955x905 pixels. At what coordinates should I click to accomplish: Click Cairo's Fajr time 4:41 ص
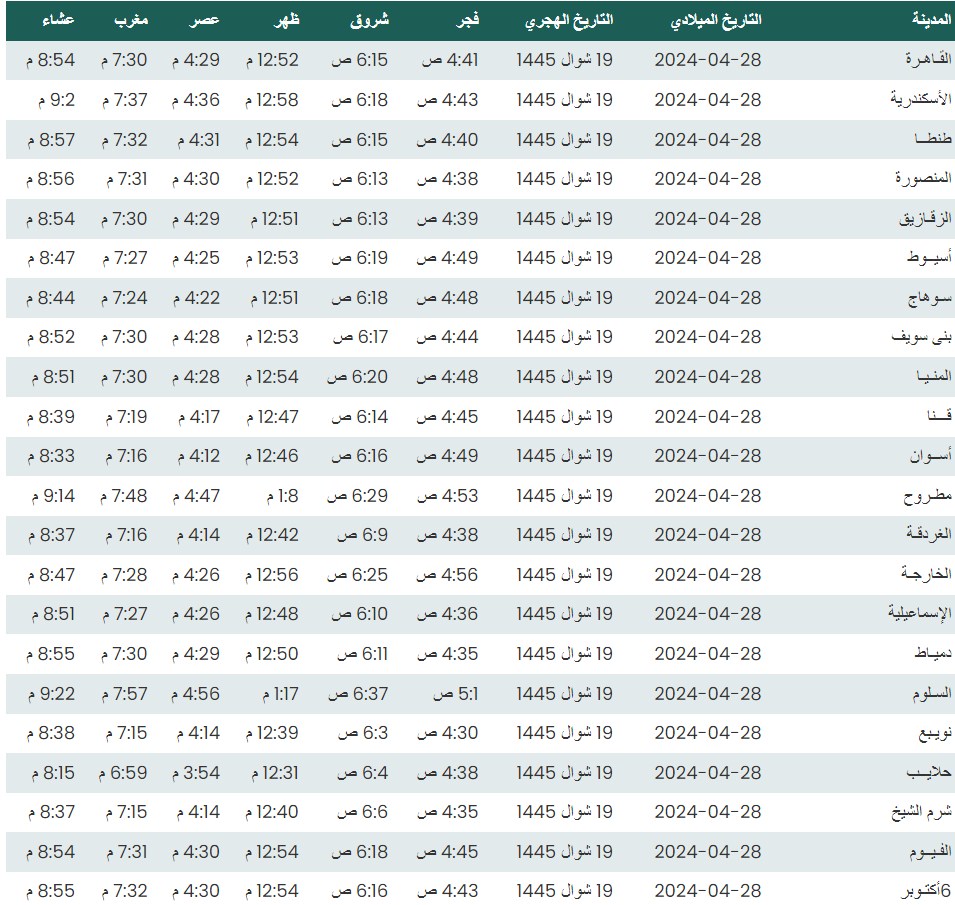coord(448,60)
